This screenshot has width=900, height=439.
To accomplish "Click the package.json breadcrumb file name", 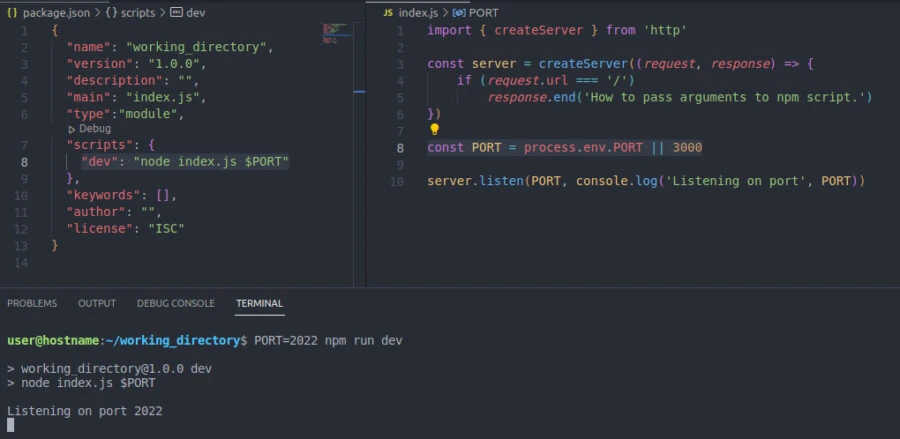I will click(56, 12).
